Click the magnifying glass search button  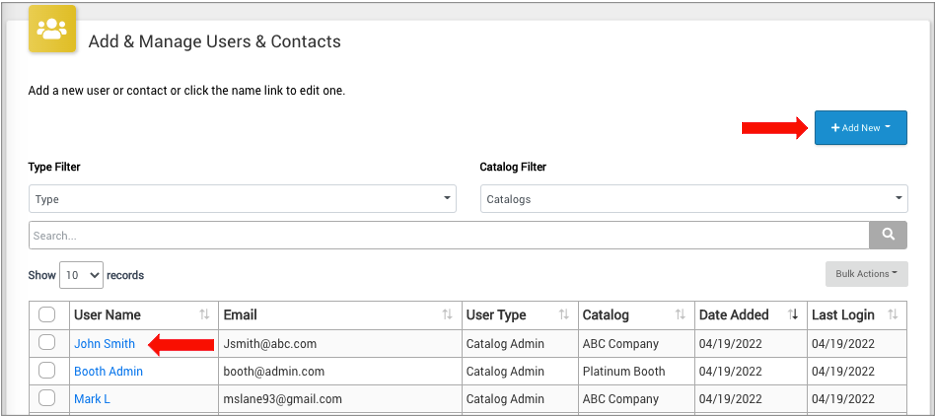(887, 235)
